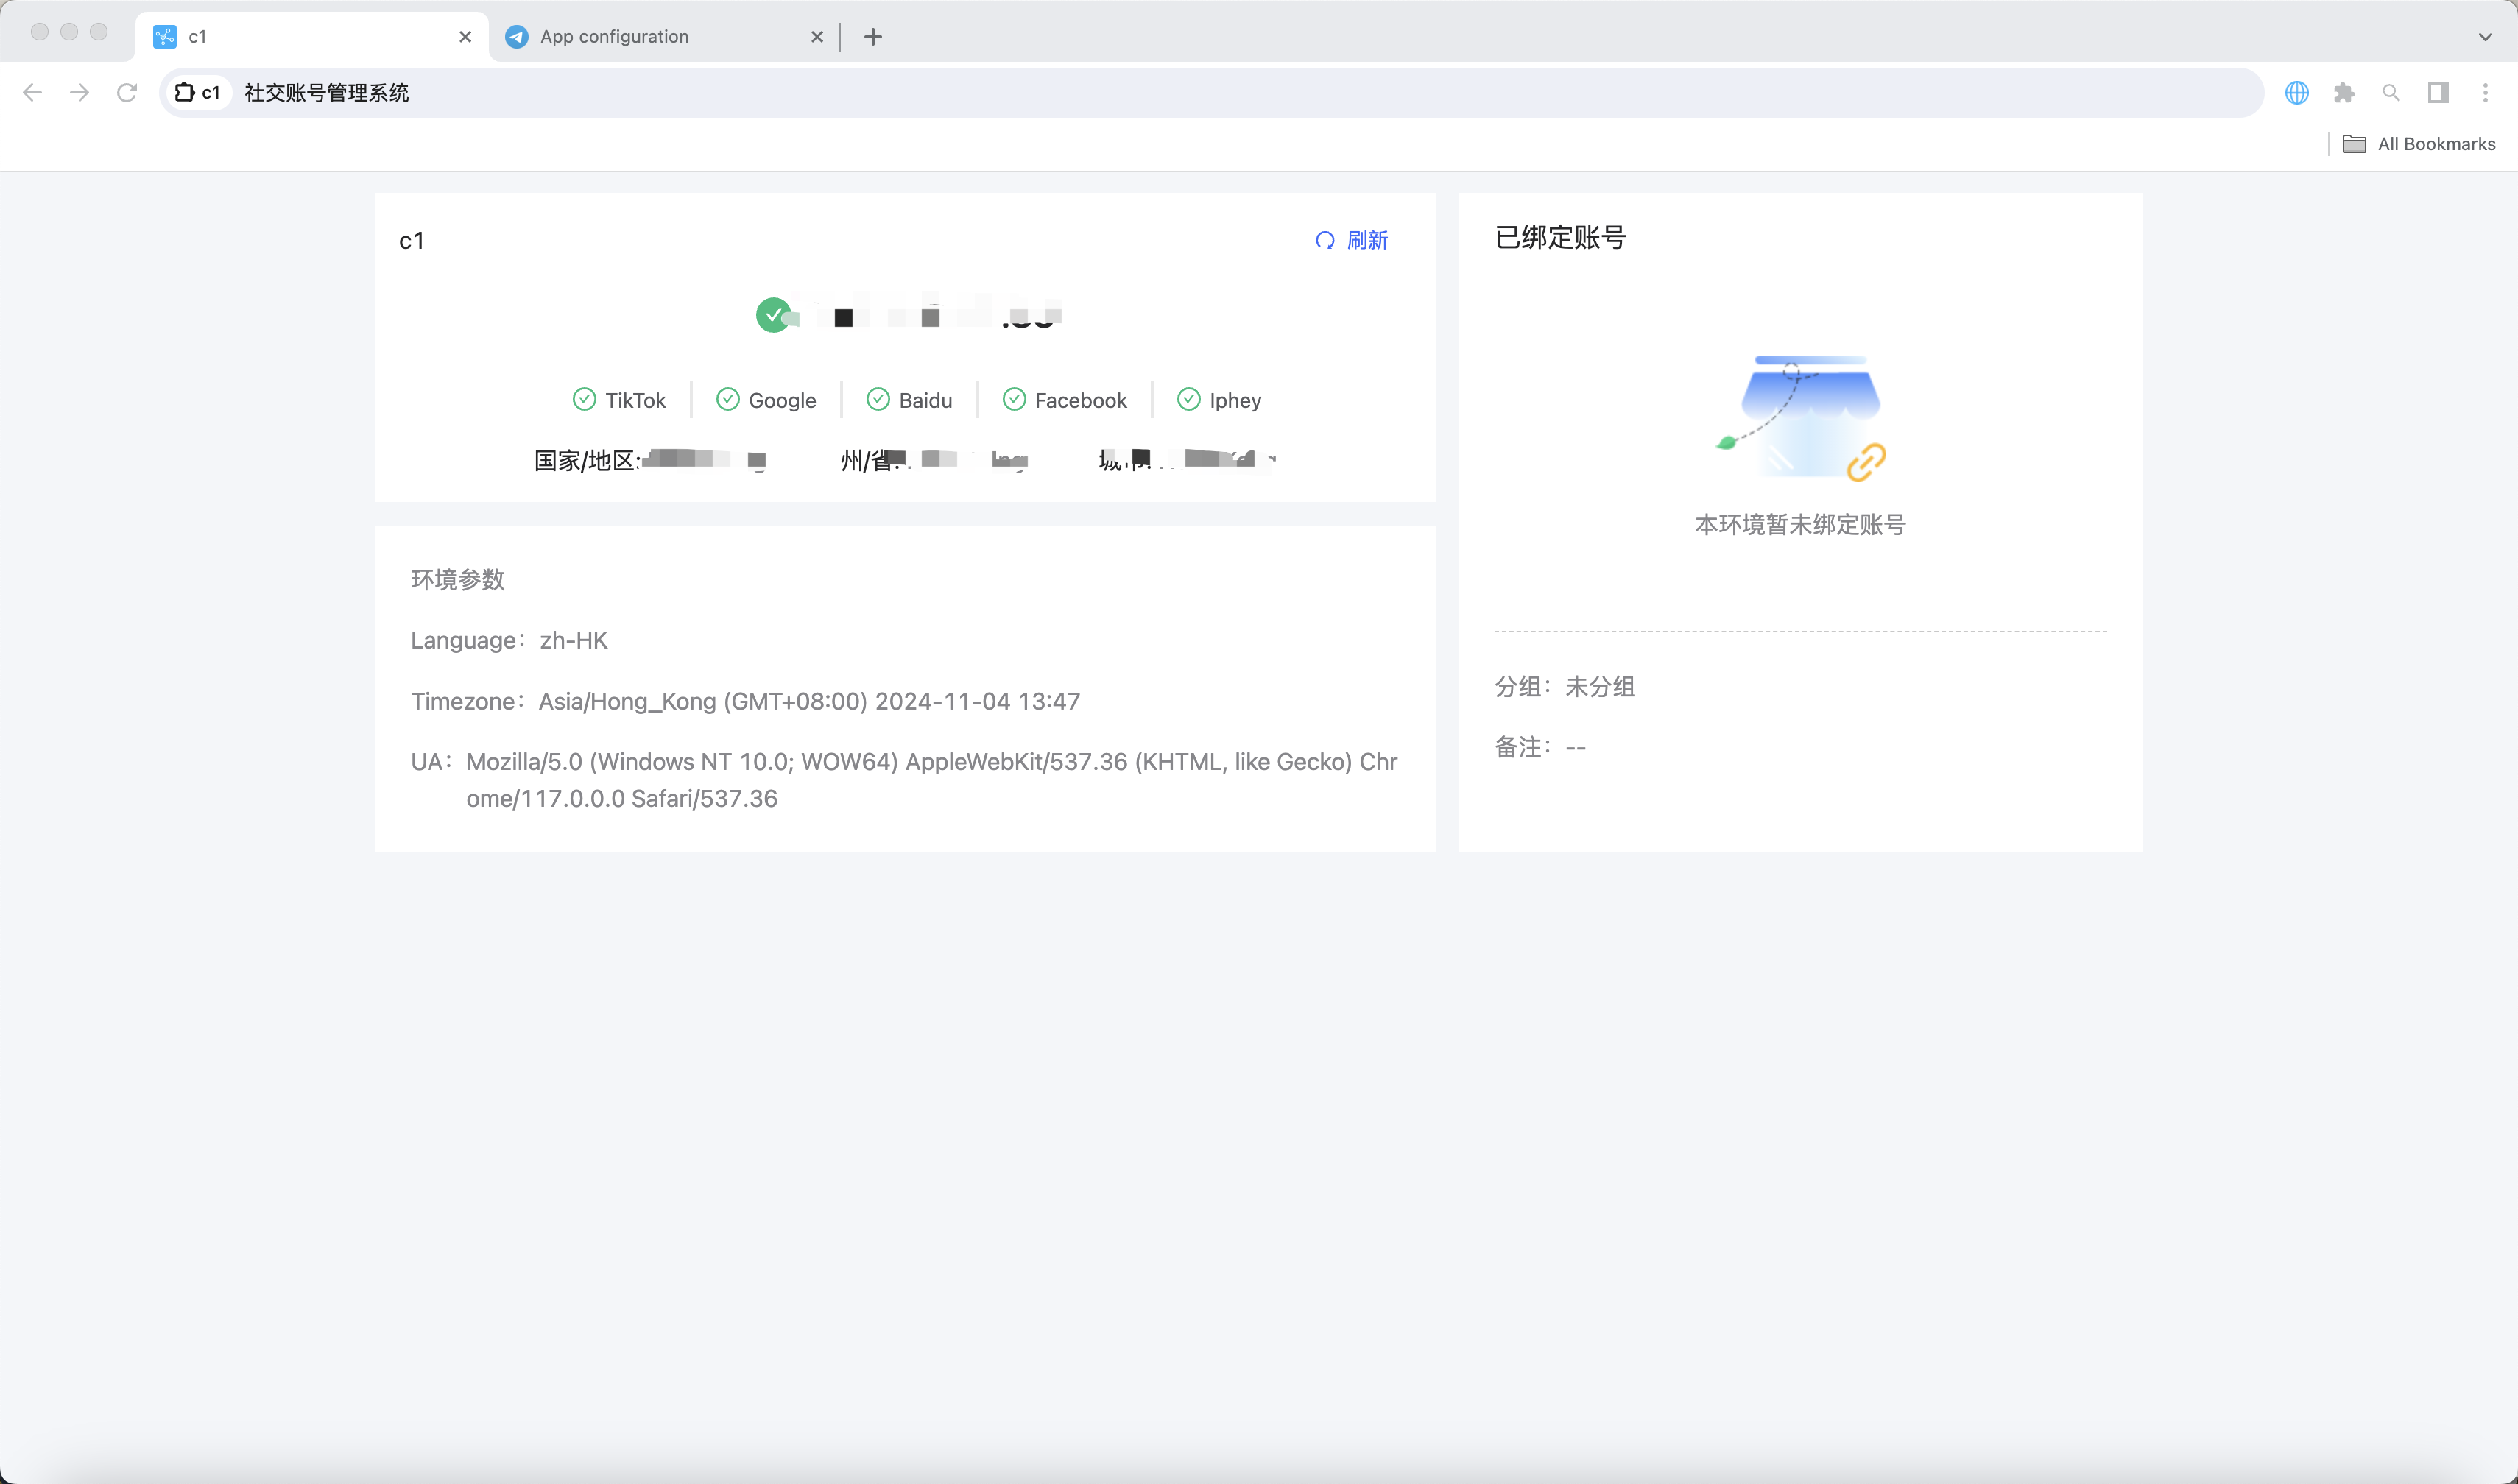Click the search magnifier icon in toolbar
2518x1484 pixels.
2391,93
